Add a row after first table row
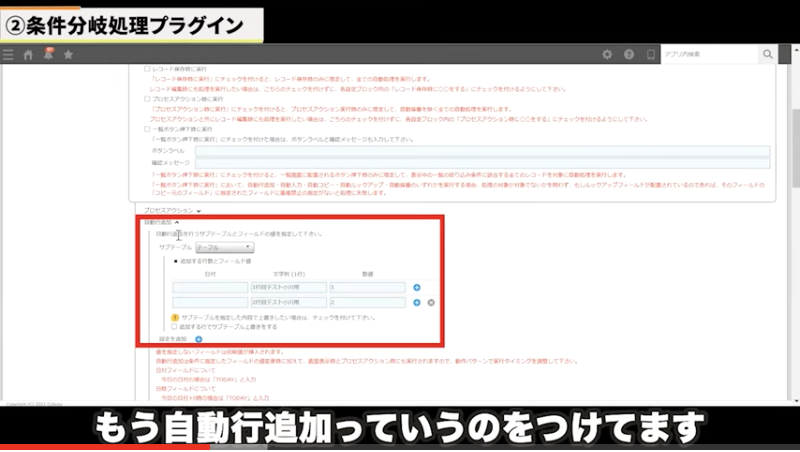Image resolution: width=800 pixels, height=452 pixels. pyautogui.click(x=417, y=287)
